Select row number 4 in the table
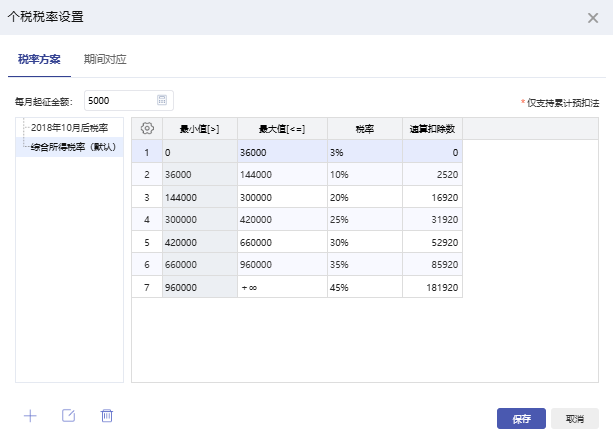Image resolution: width=613 pixels, height=435 pixels. click(x=147, y=219)
